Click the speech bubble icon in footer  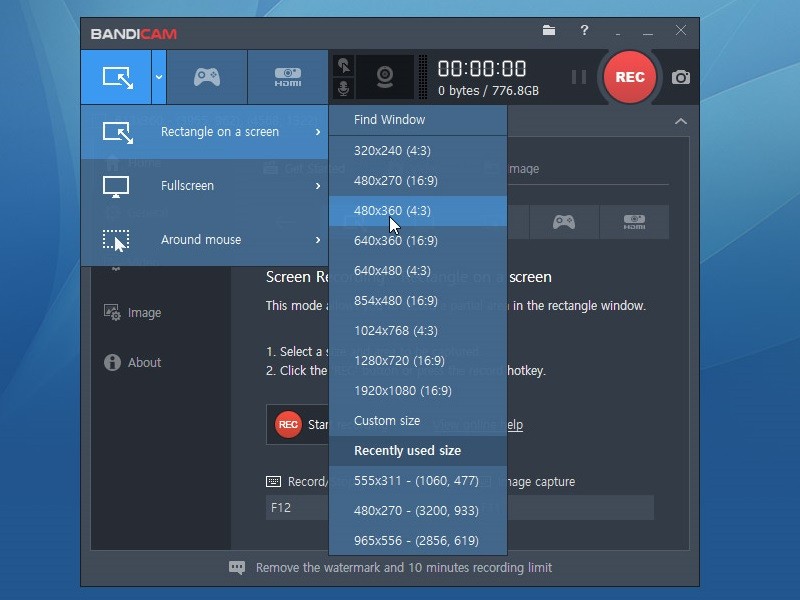[x=237, y=568]
